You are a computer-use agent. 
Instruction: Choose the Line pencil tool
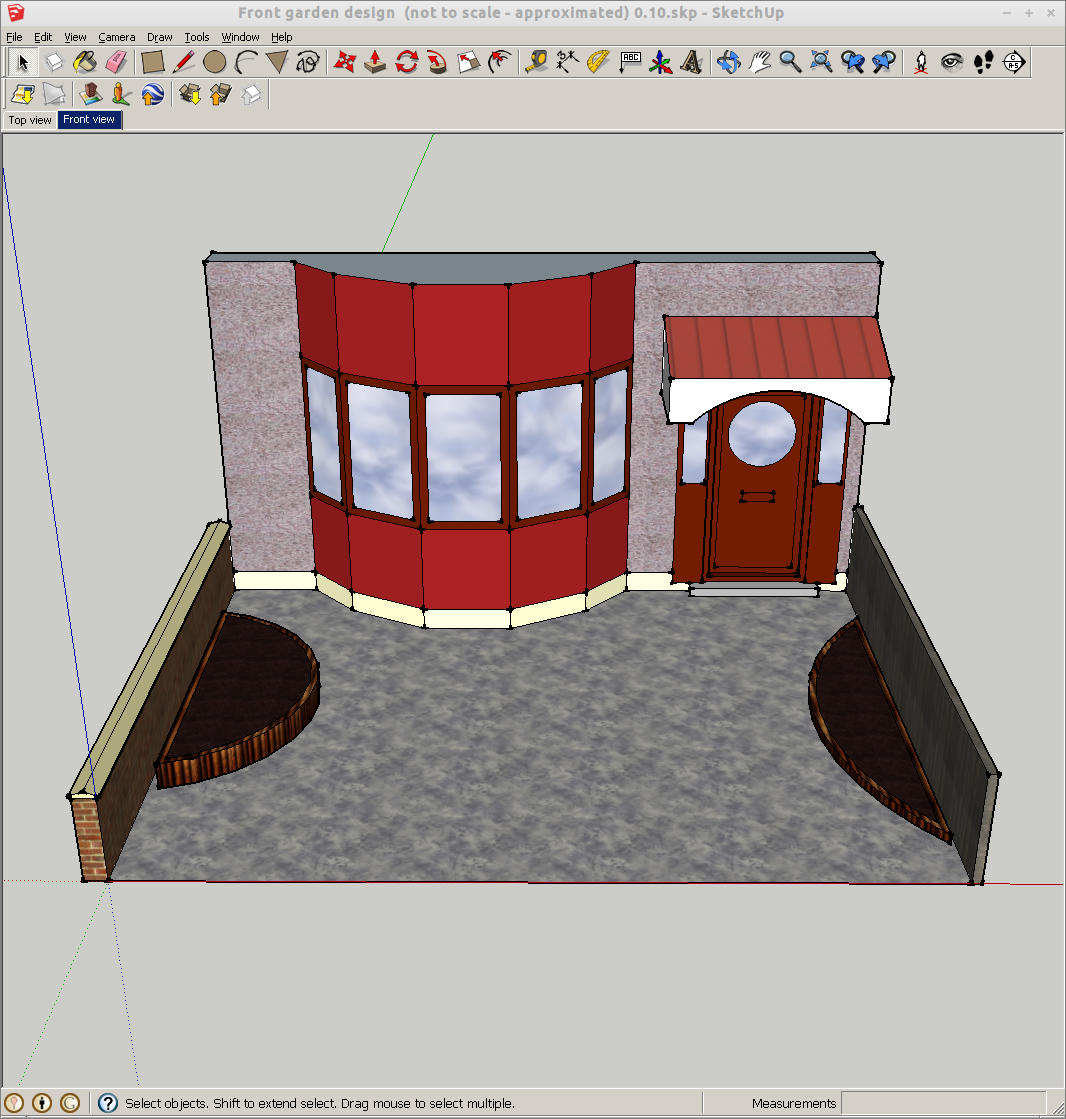183,62
